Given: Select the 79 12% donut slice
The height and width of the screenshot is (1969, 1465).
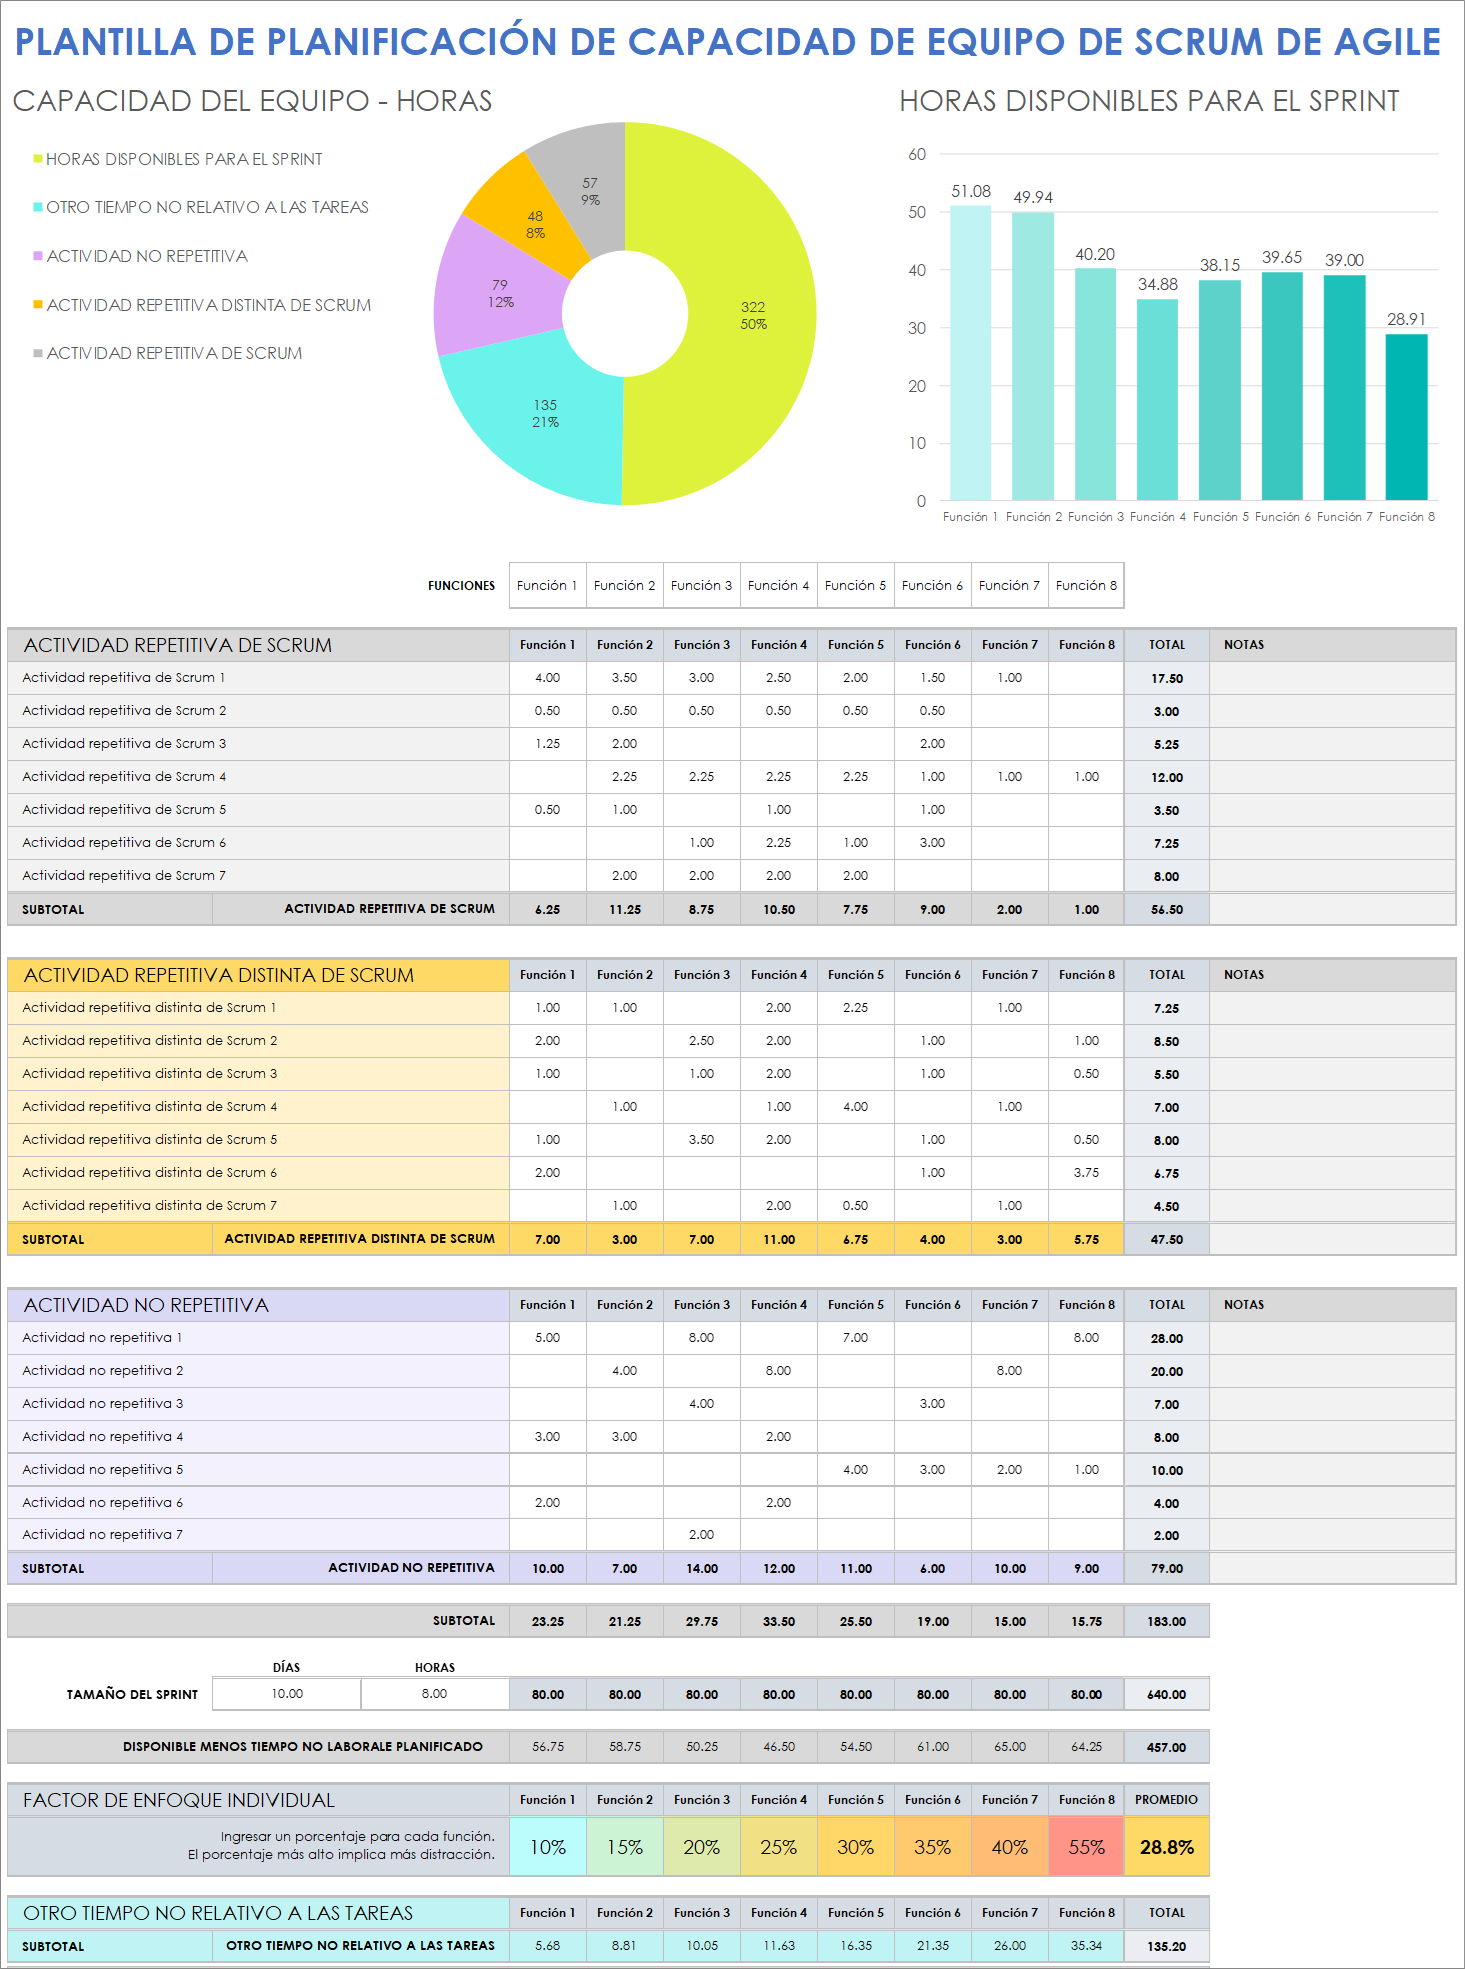Looking at the screenshot, I should pyautogui.click(x=499, y=293).
